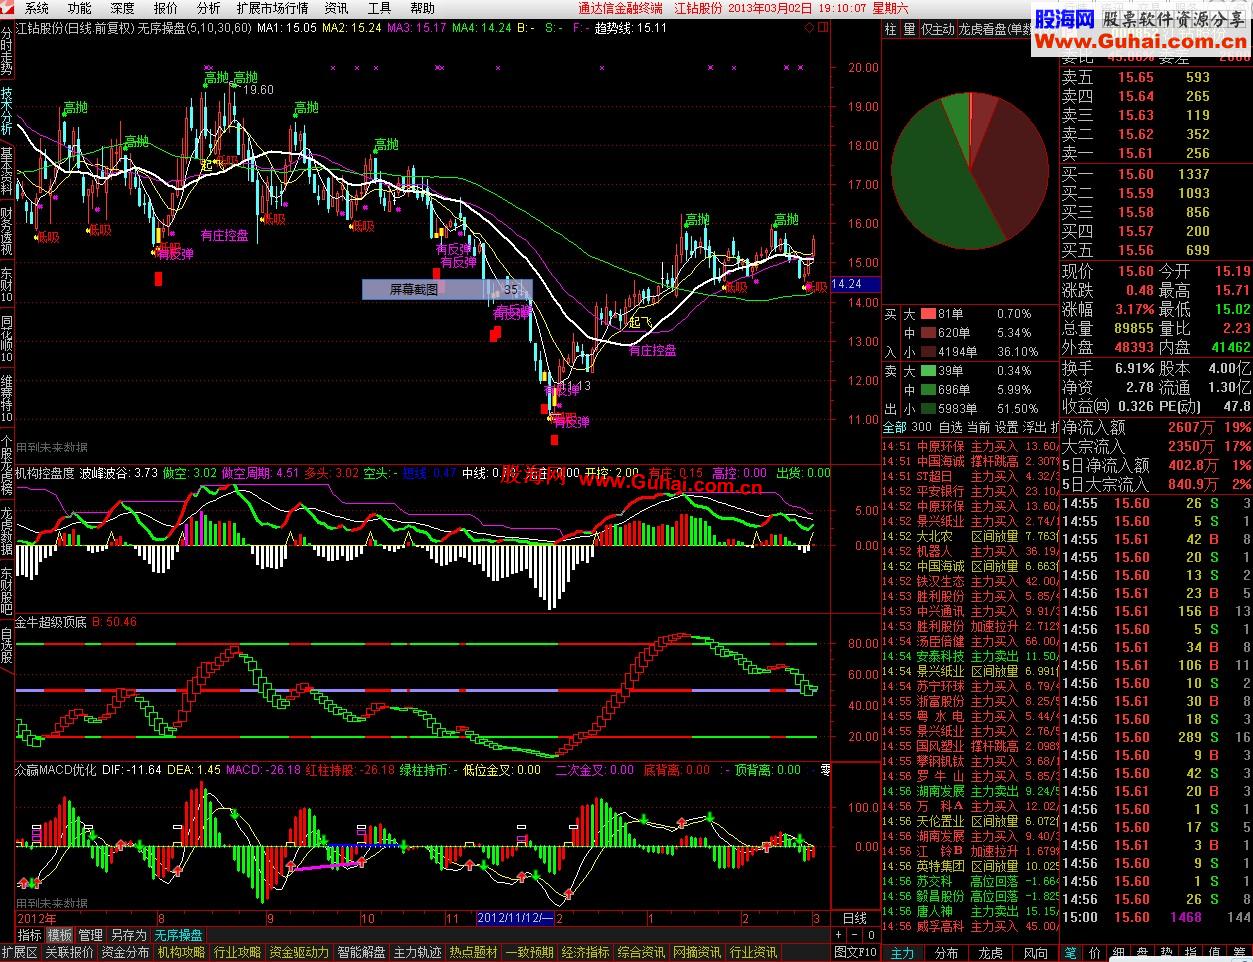This screenshot has width=1253, height=962.
Task: Open the 扩展区 bottom tab
Action: point(19,953)
